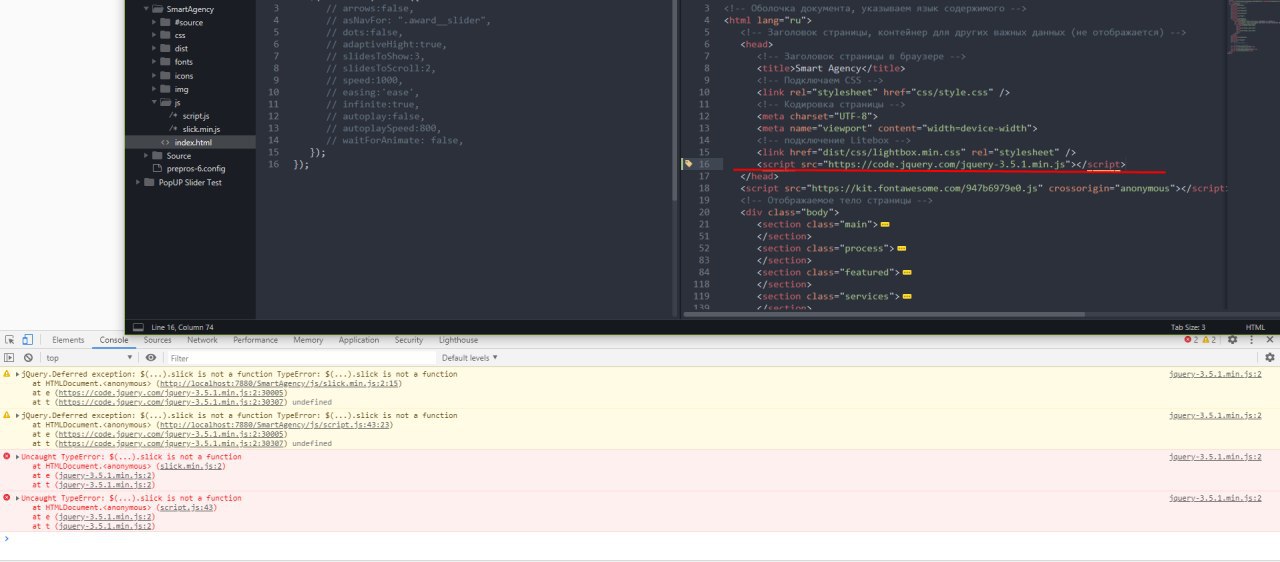Click the Line 16, Column 74 status text
The height and width of the screenshot is (562, 1280).
pos(183,327)
